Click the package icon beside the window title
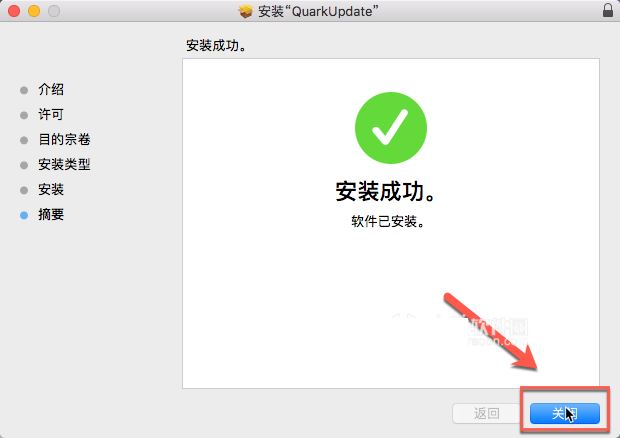The width and height of the screenshot is (620, 438). [246, 11]
